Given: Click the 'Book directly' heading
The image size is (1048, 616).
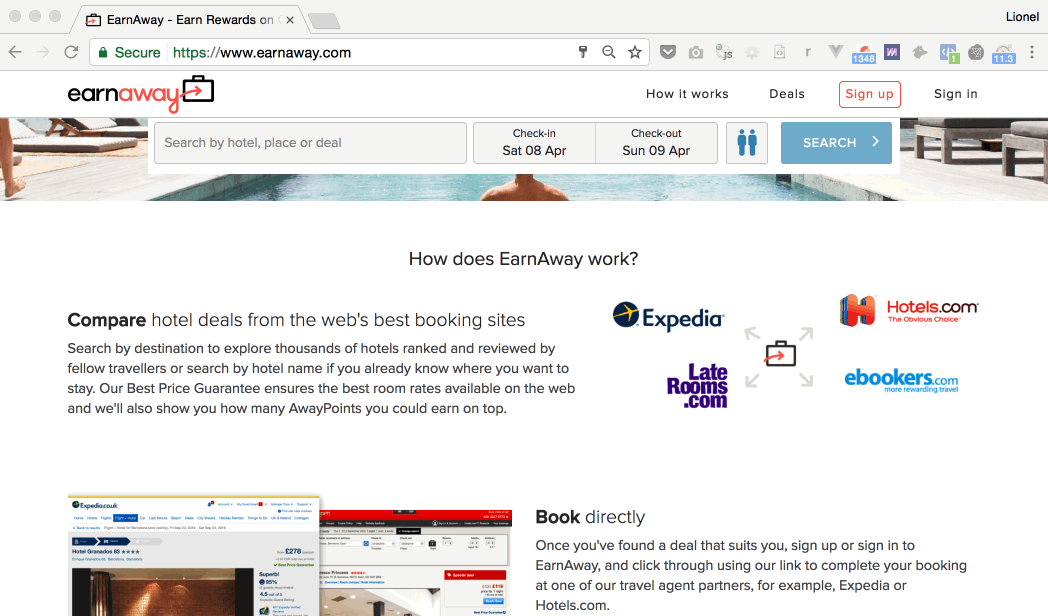Looking at the screenshot, I should [x=590, y=517].
